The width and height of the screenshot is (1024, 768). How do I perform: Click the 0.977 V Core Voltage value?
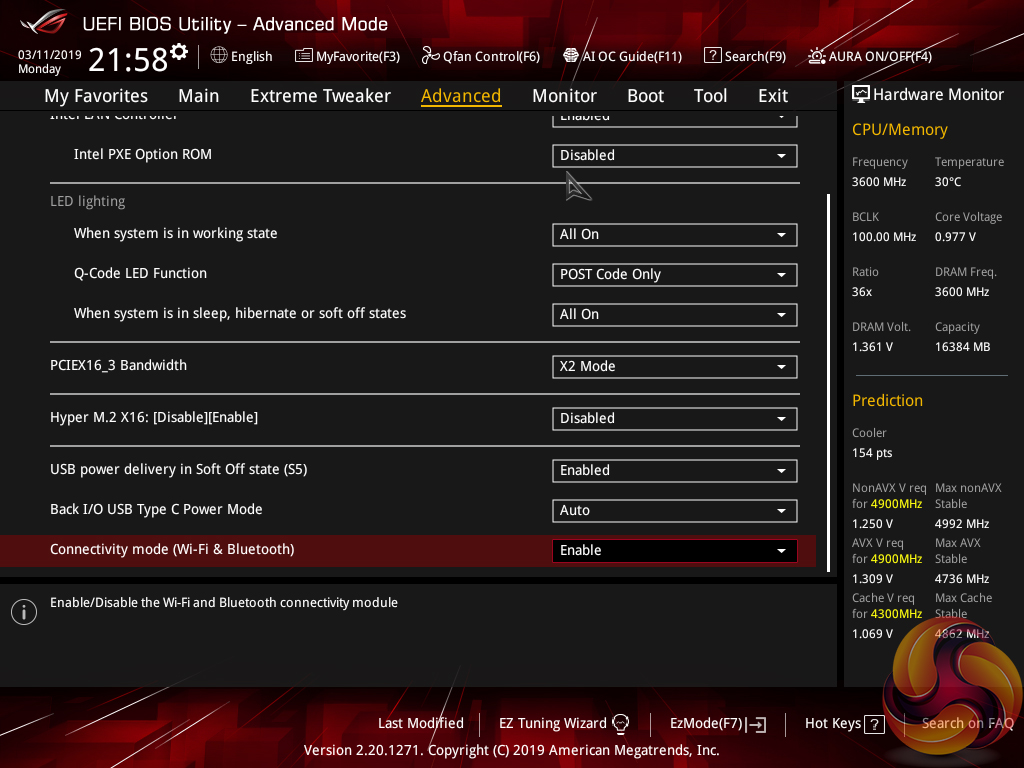(955, 237)
